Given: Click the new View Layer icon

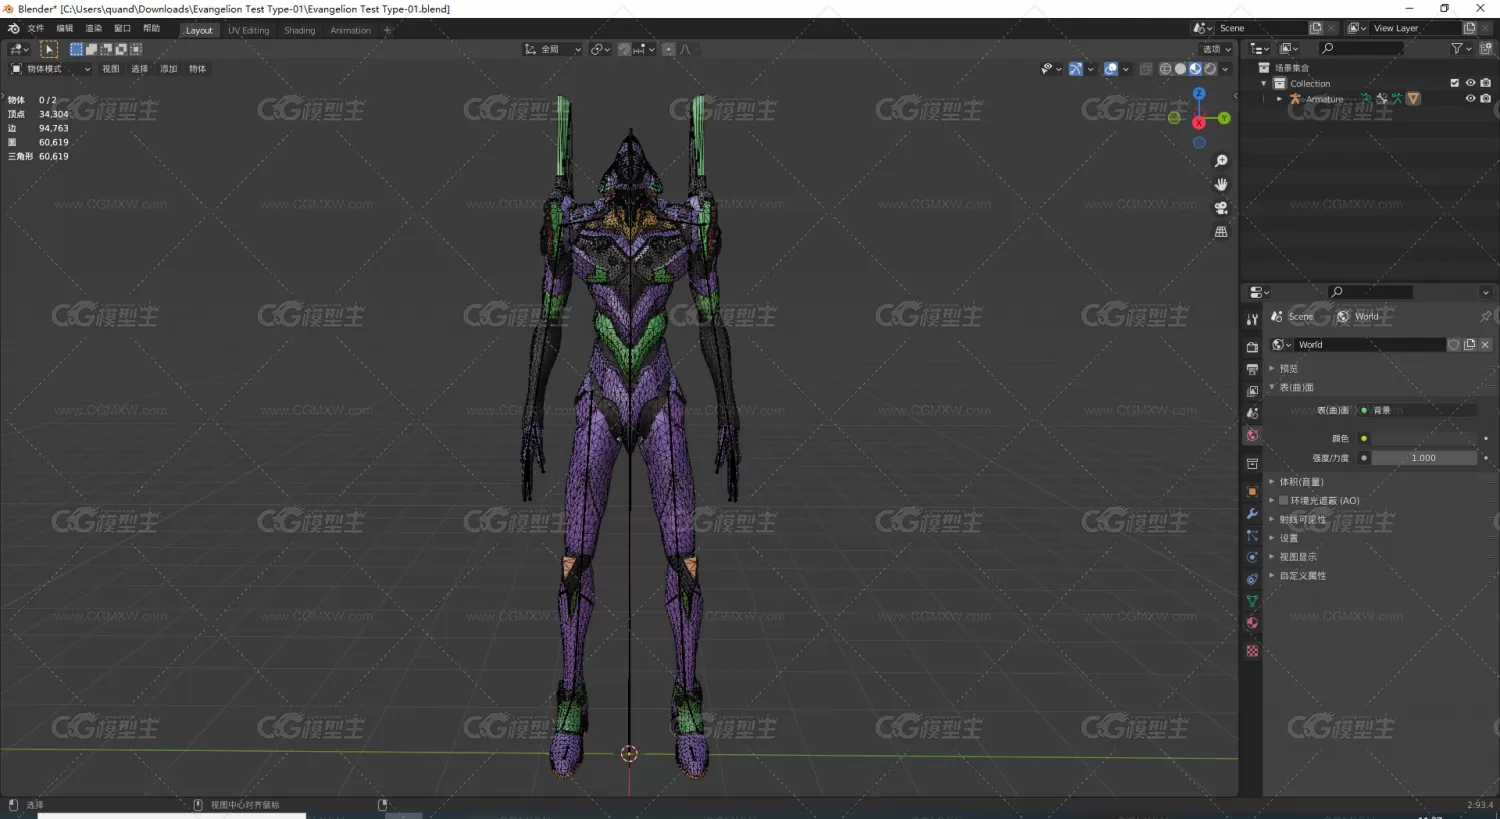Looking at the screenshot, I should point(1470,28).
